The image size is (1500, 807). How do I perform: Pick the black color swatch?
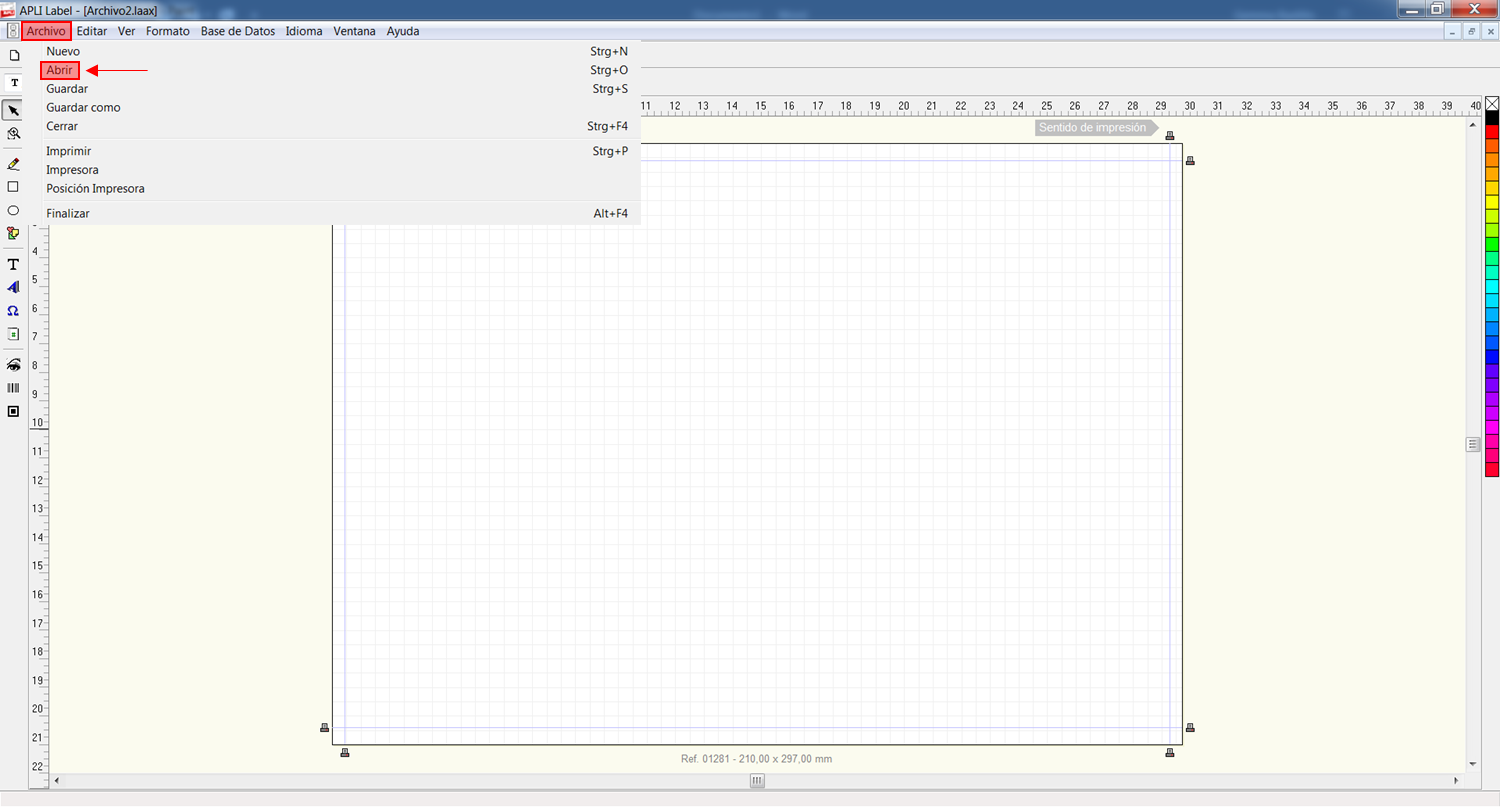(x=1492, y=118)
